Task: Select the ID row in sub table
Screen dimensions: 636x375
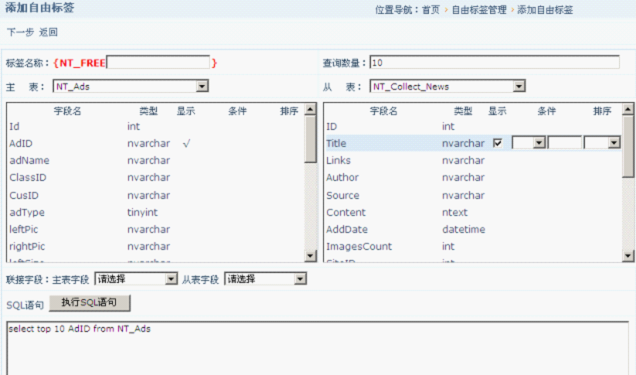Action: pos(473,126)
